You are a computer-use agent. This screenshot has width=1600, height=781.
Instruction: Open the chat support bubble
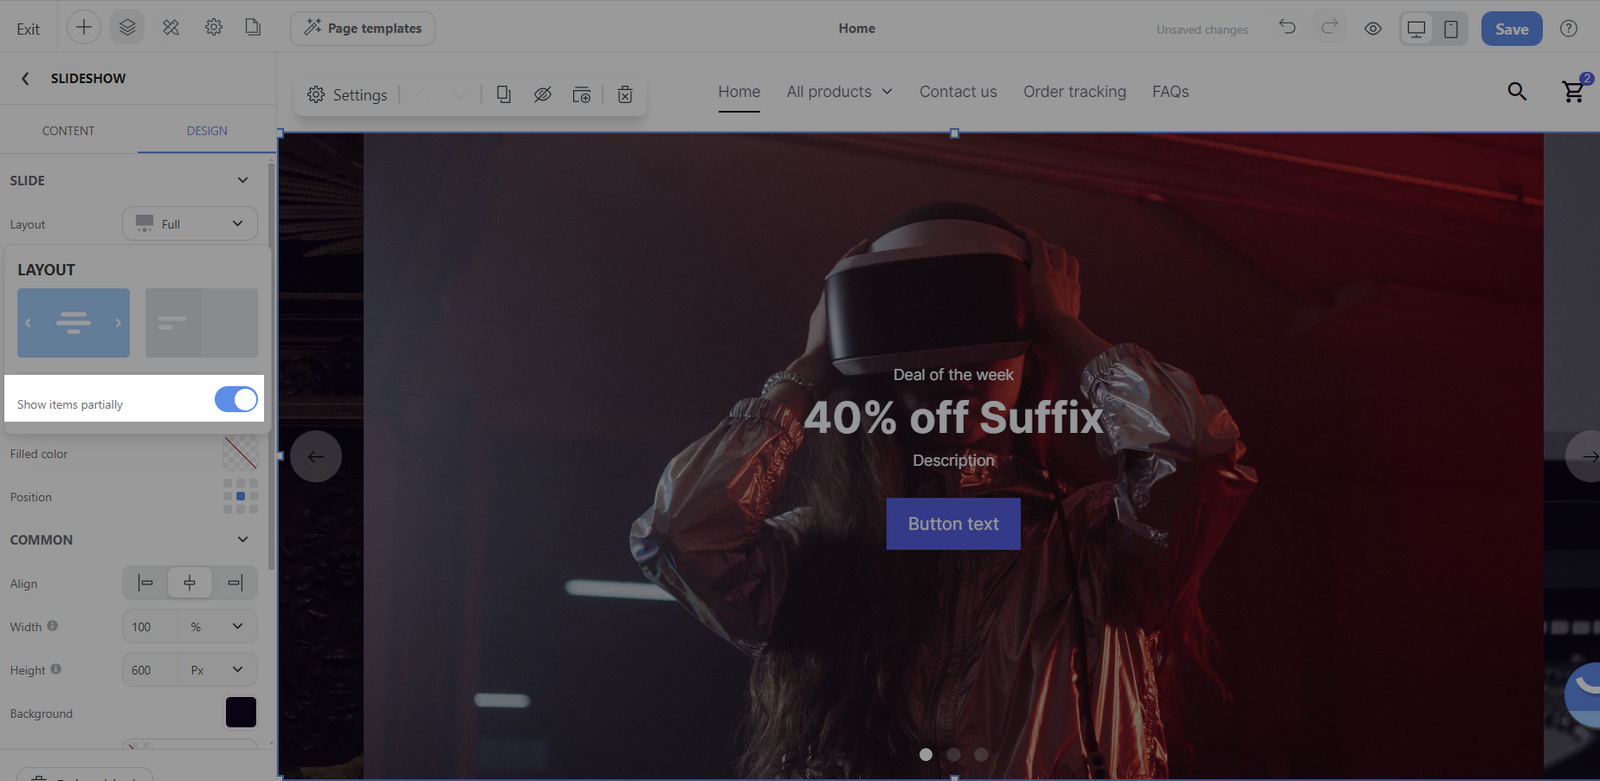point(1584,694)
